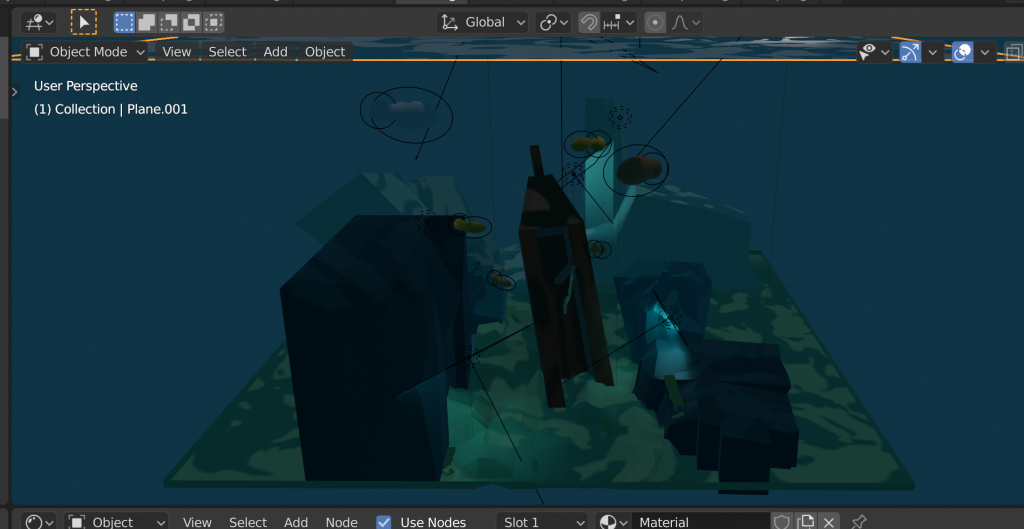Choose the Set new selection mode icon
Viewport: 1024px width, 529px height.
tap(124, 22)
